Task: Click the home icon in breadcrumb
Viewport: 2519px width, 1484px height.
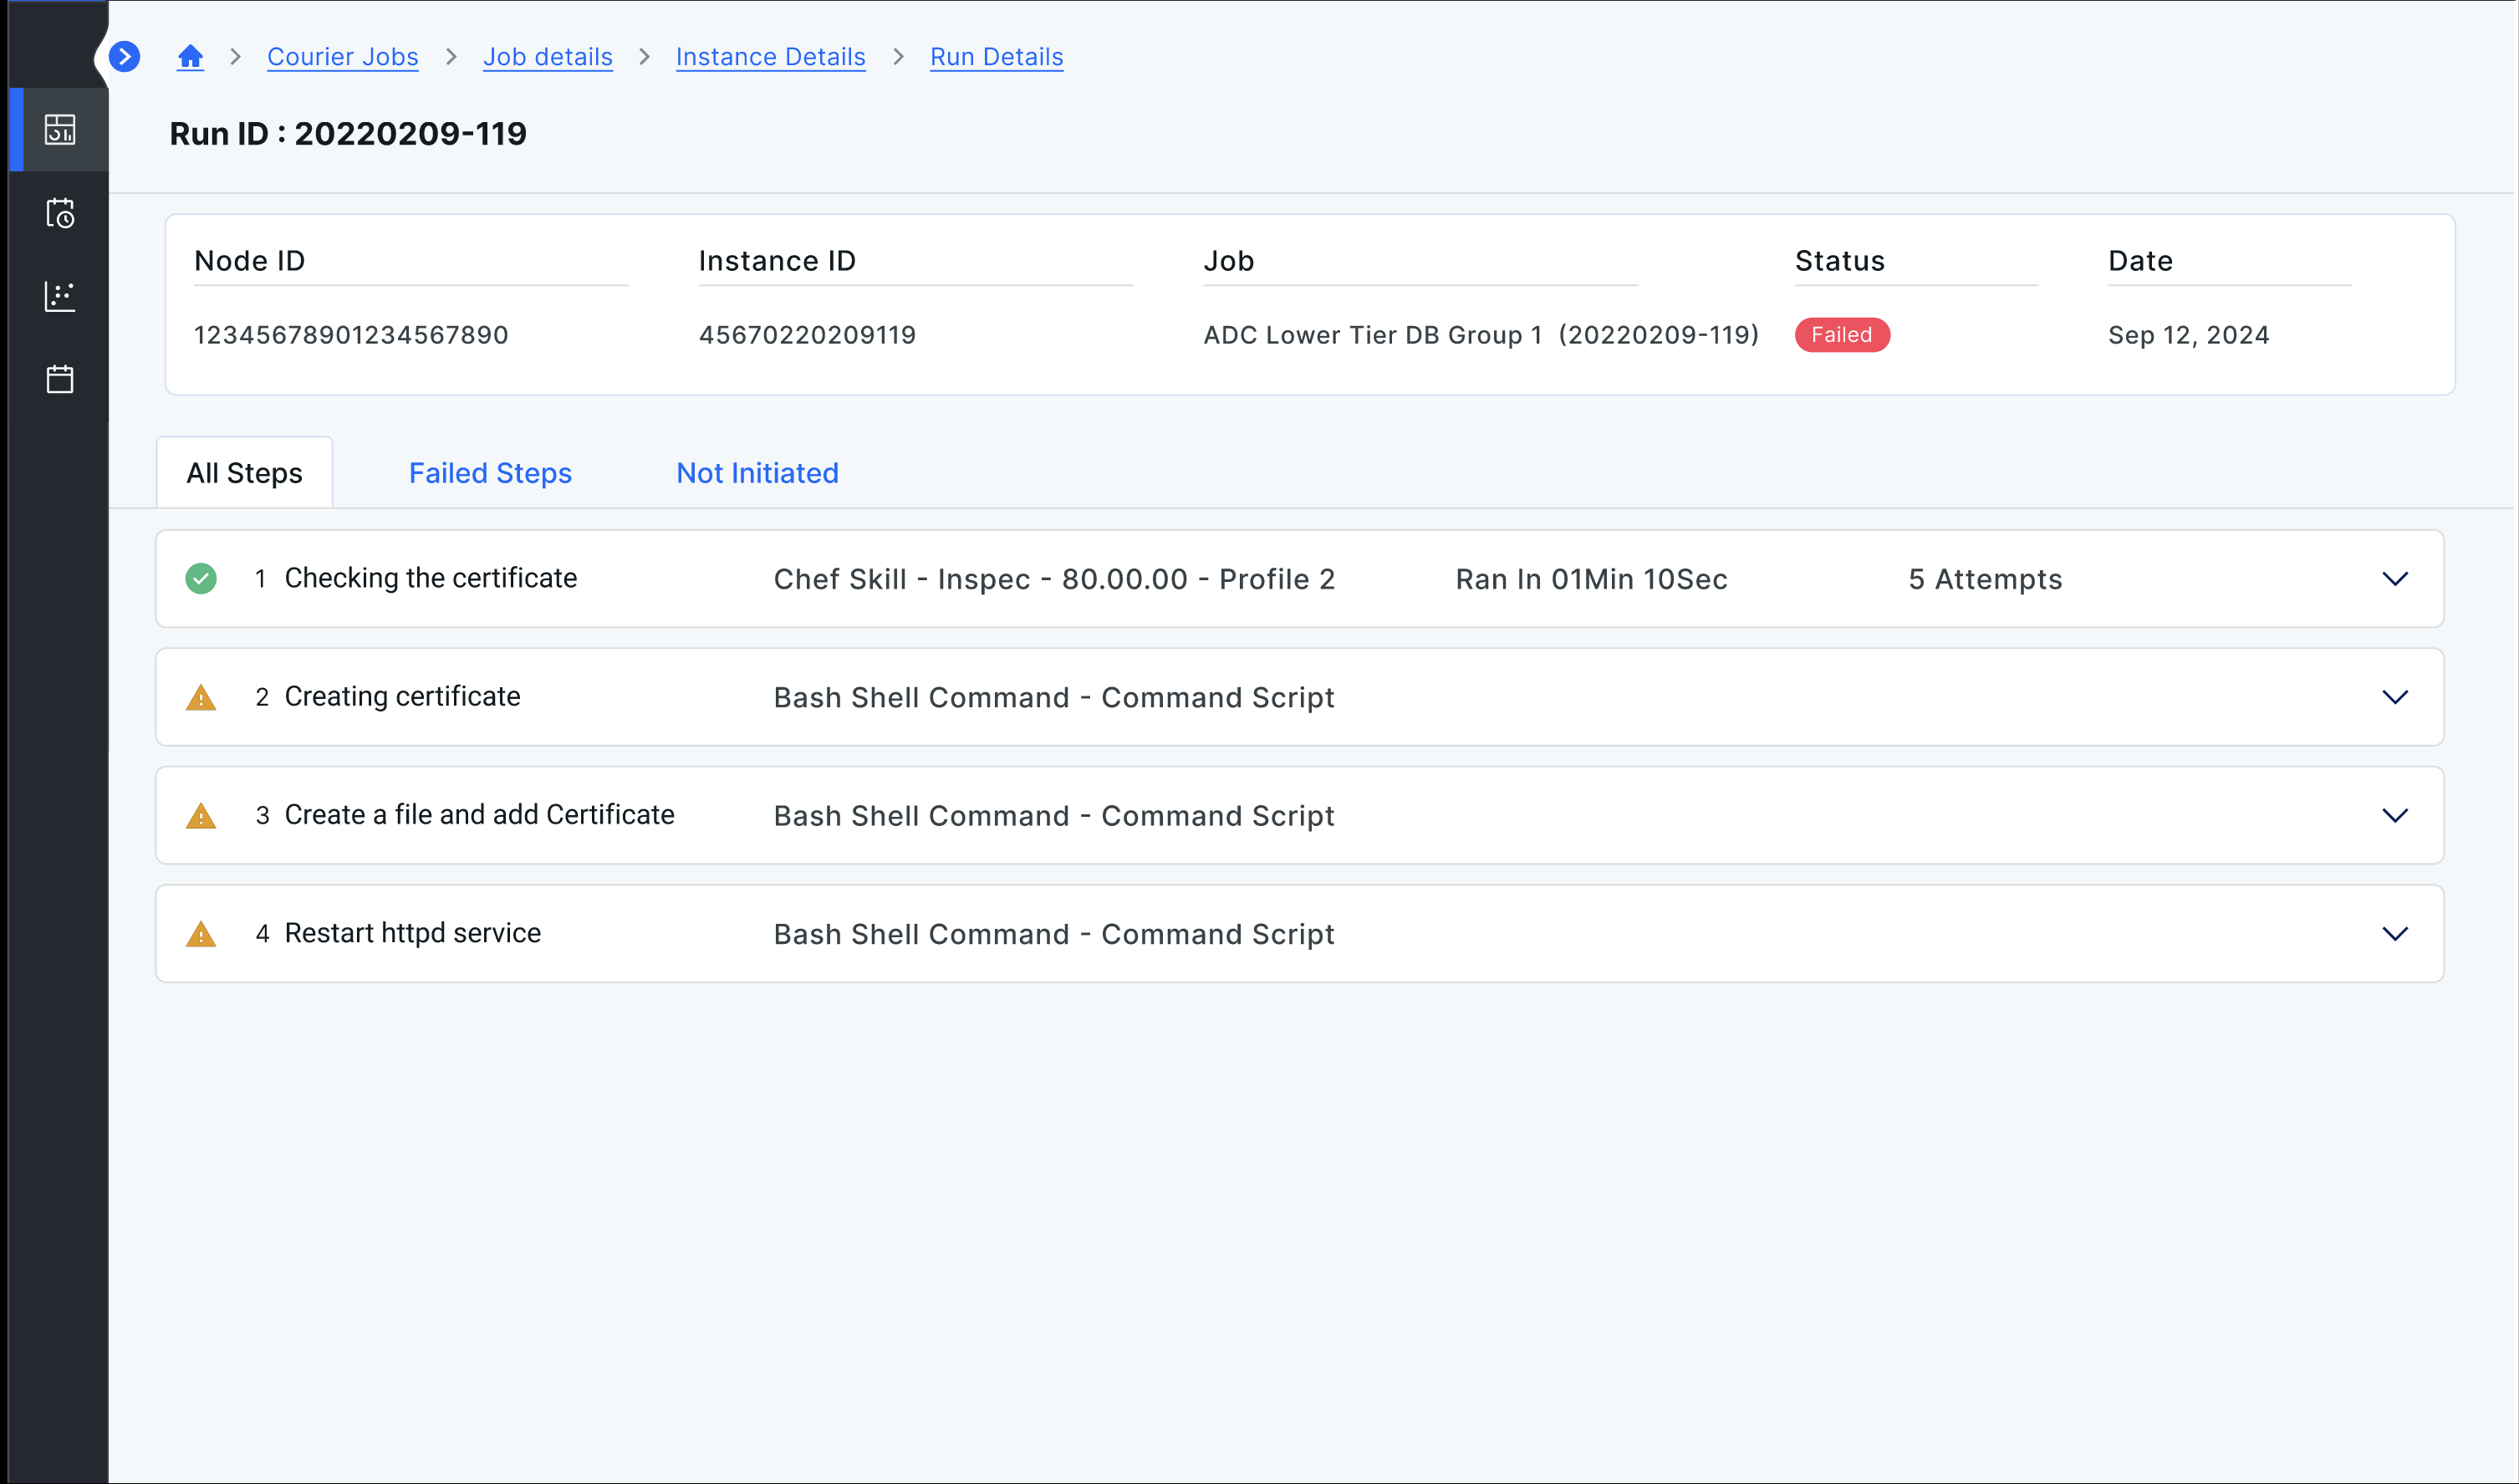Action: click(x=190, y=57)
